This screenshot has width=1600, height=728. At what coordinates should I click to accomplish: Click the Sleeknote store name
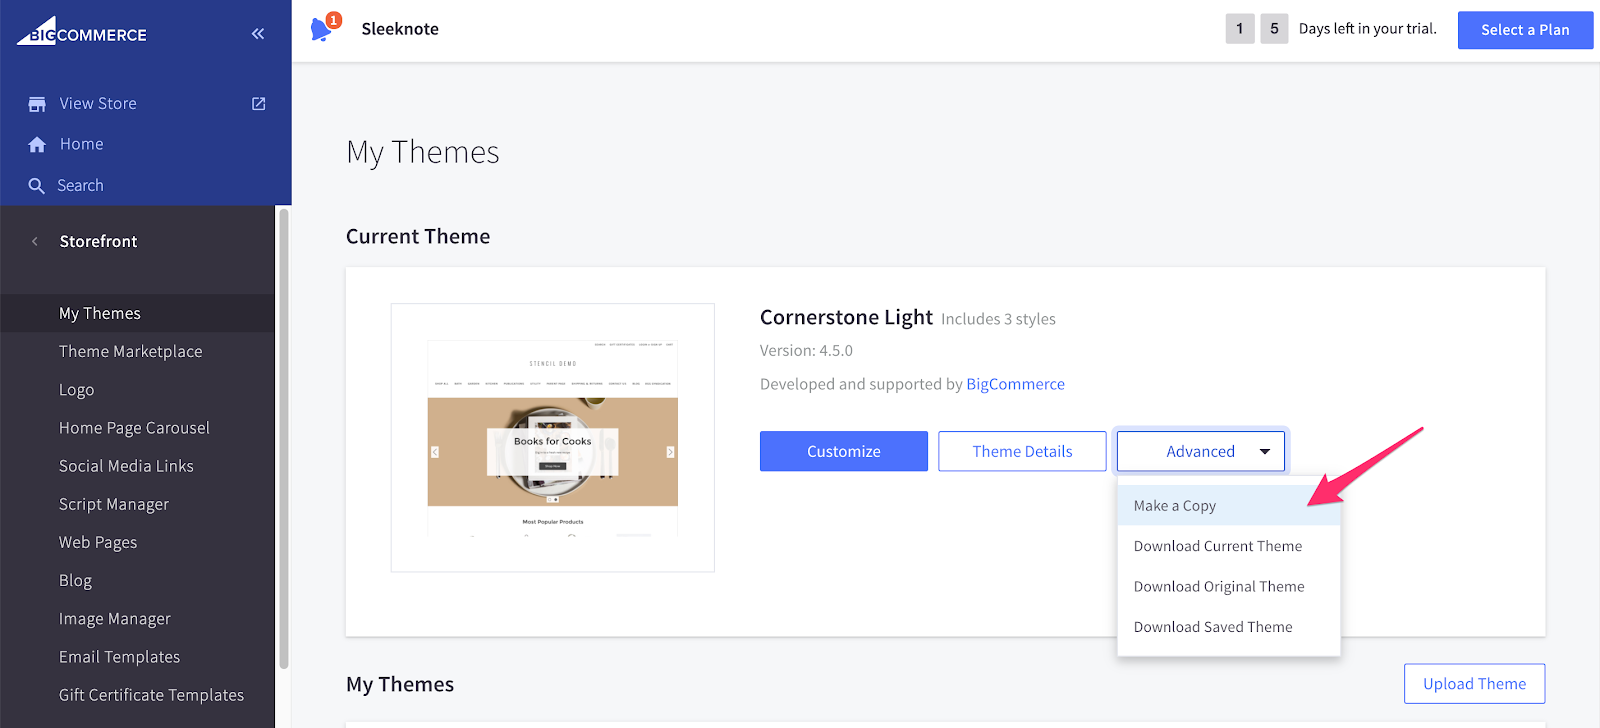tap(400, 29)
